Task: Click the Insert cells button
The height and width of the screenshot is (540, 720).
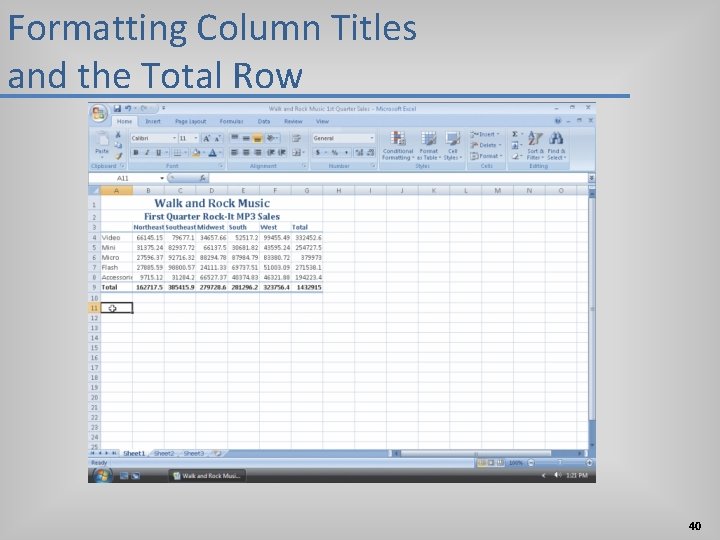Action: pyautogui.click(x=485, y=134)
